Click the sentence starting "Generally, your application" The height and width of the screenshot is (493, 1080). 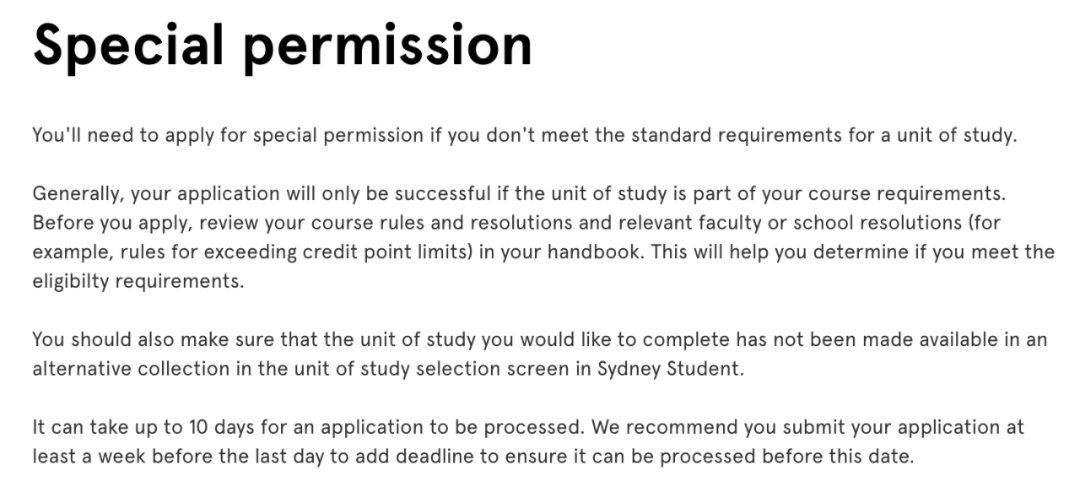coord(519,193)
